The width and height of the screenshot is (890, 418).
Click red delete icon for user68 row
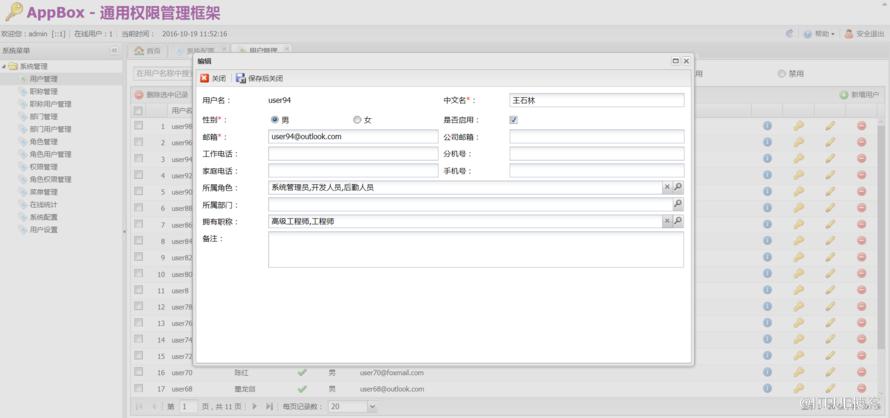click(x=861, y=388)
